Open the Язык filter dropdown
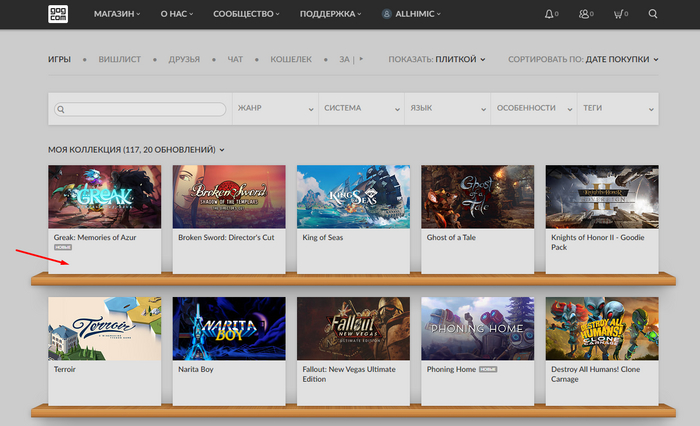The width and height of the screenshot is (700, 426). tap(446, 108)
